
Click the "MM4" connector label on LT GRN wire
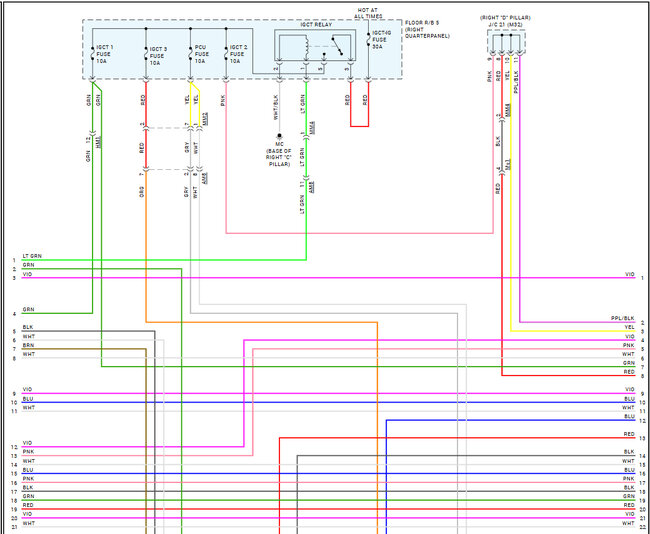(313, 126)
